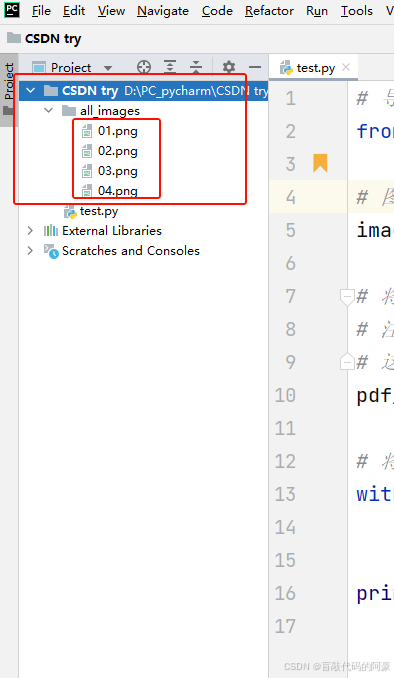Select file 01.png in project tree
The width and height of the screenshot is (394, 678).
point(118,131)
